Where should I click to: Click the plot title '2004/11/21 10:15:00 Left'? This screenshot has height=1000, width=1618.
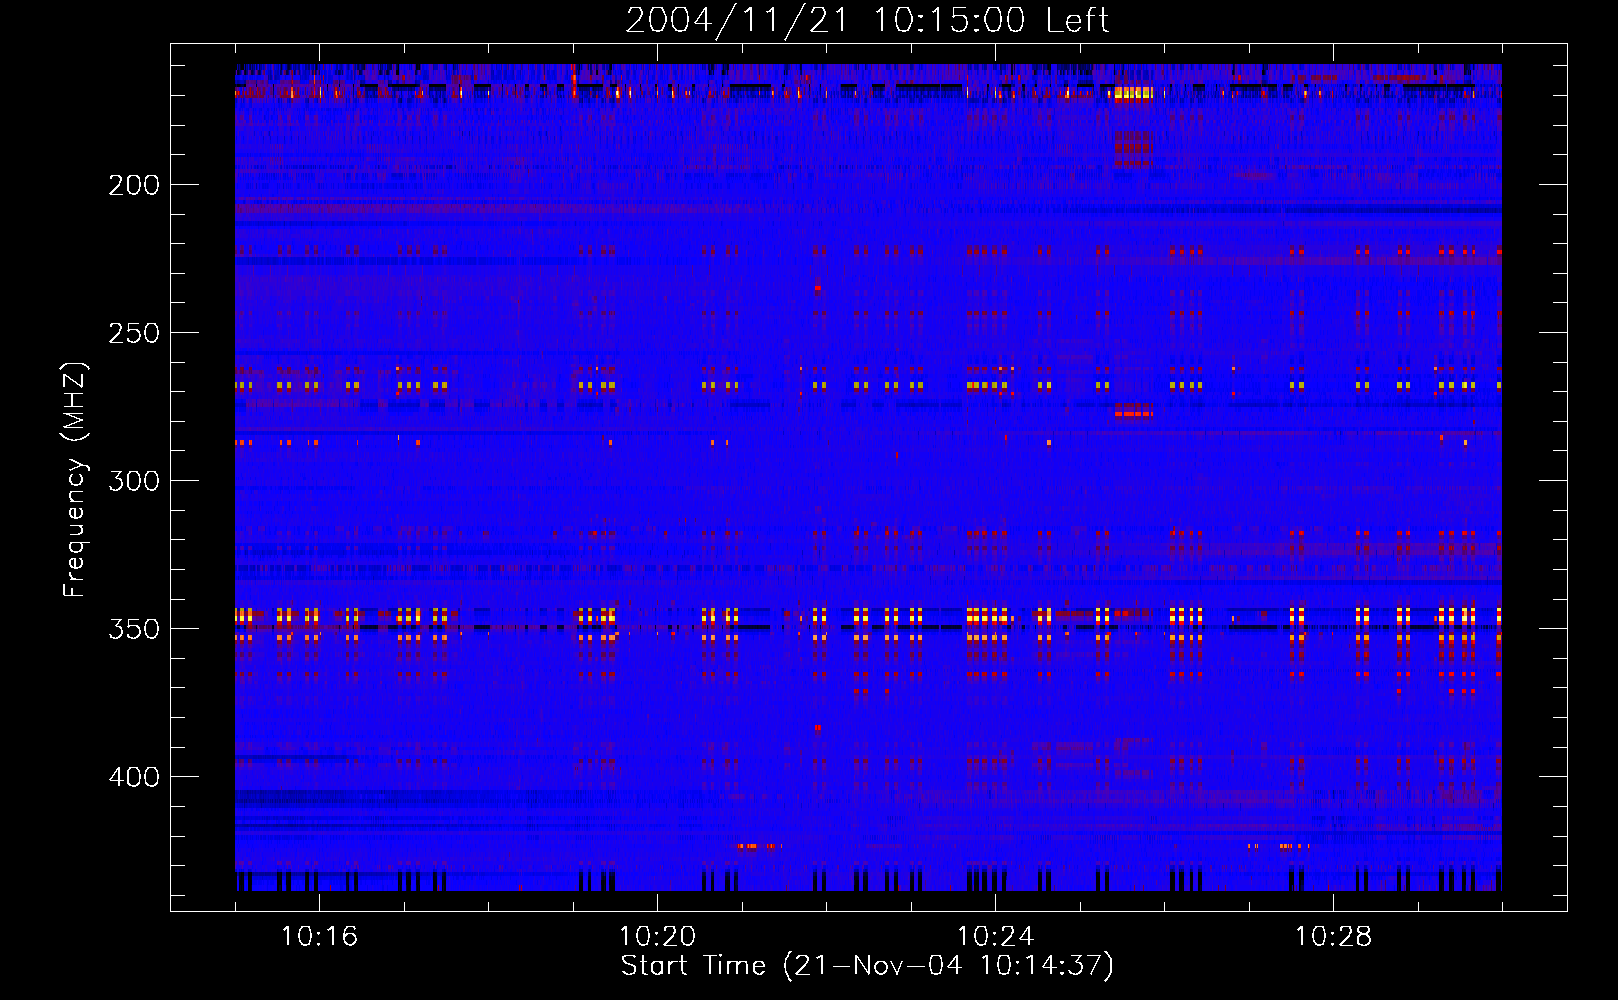coord(867,20)
